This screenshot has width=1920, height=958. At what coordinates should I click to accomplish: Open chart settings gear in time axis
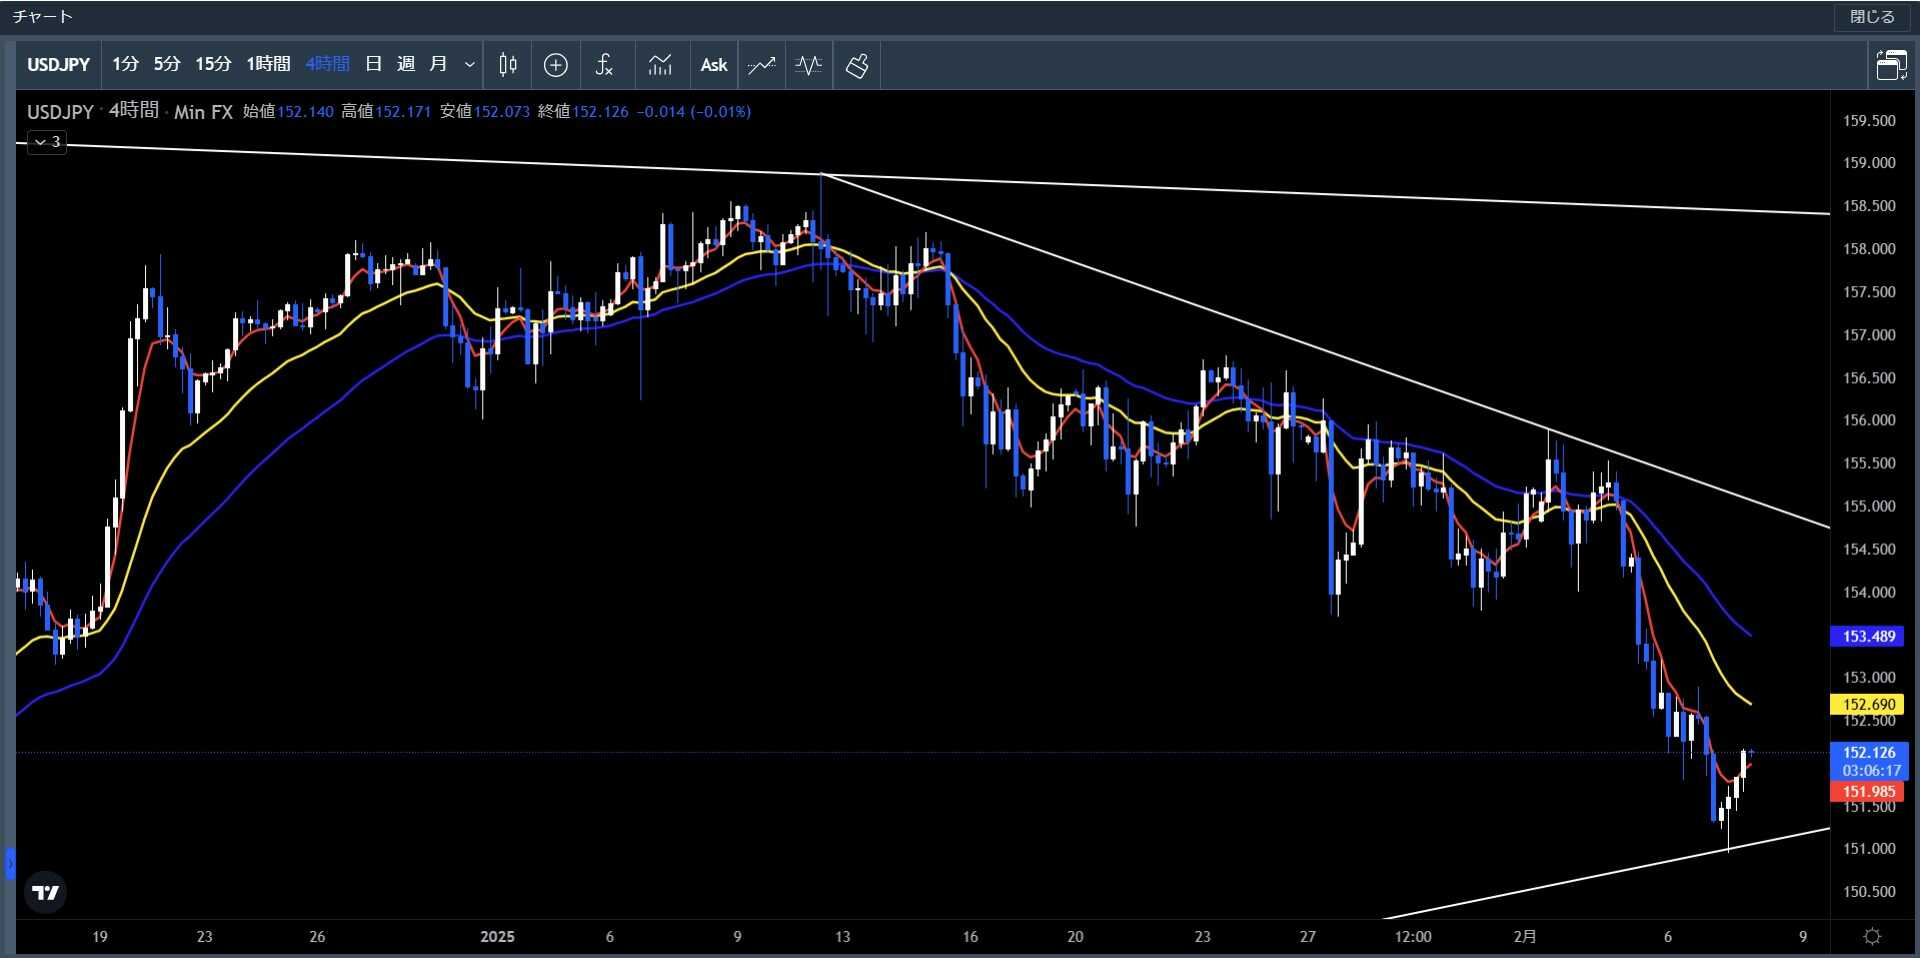coord(1872,937)
